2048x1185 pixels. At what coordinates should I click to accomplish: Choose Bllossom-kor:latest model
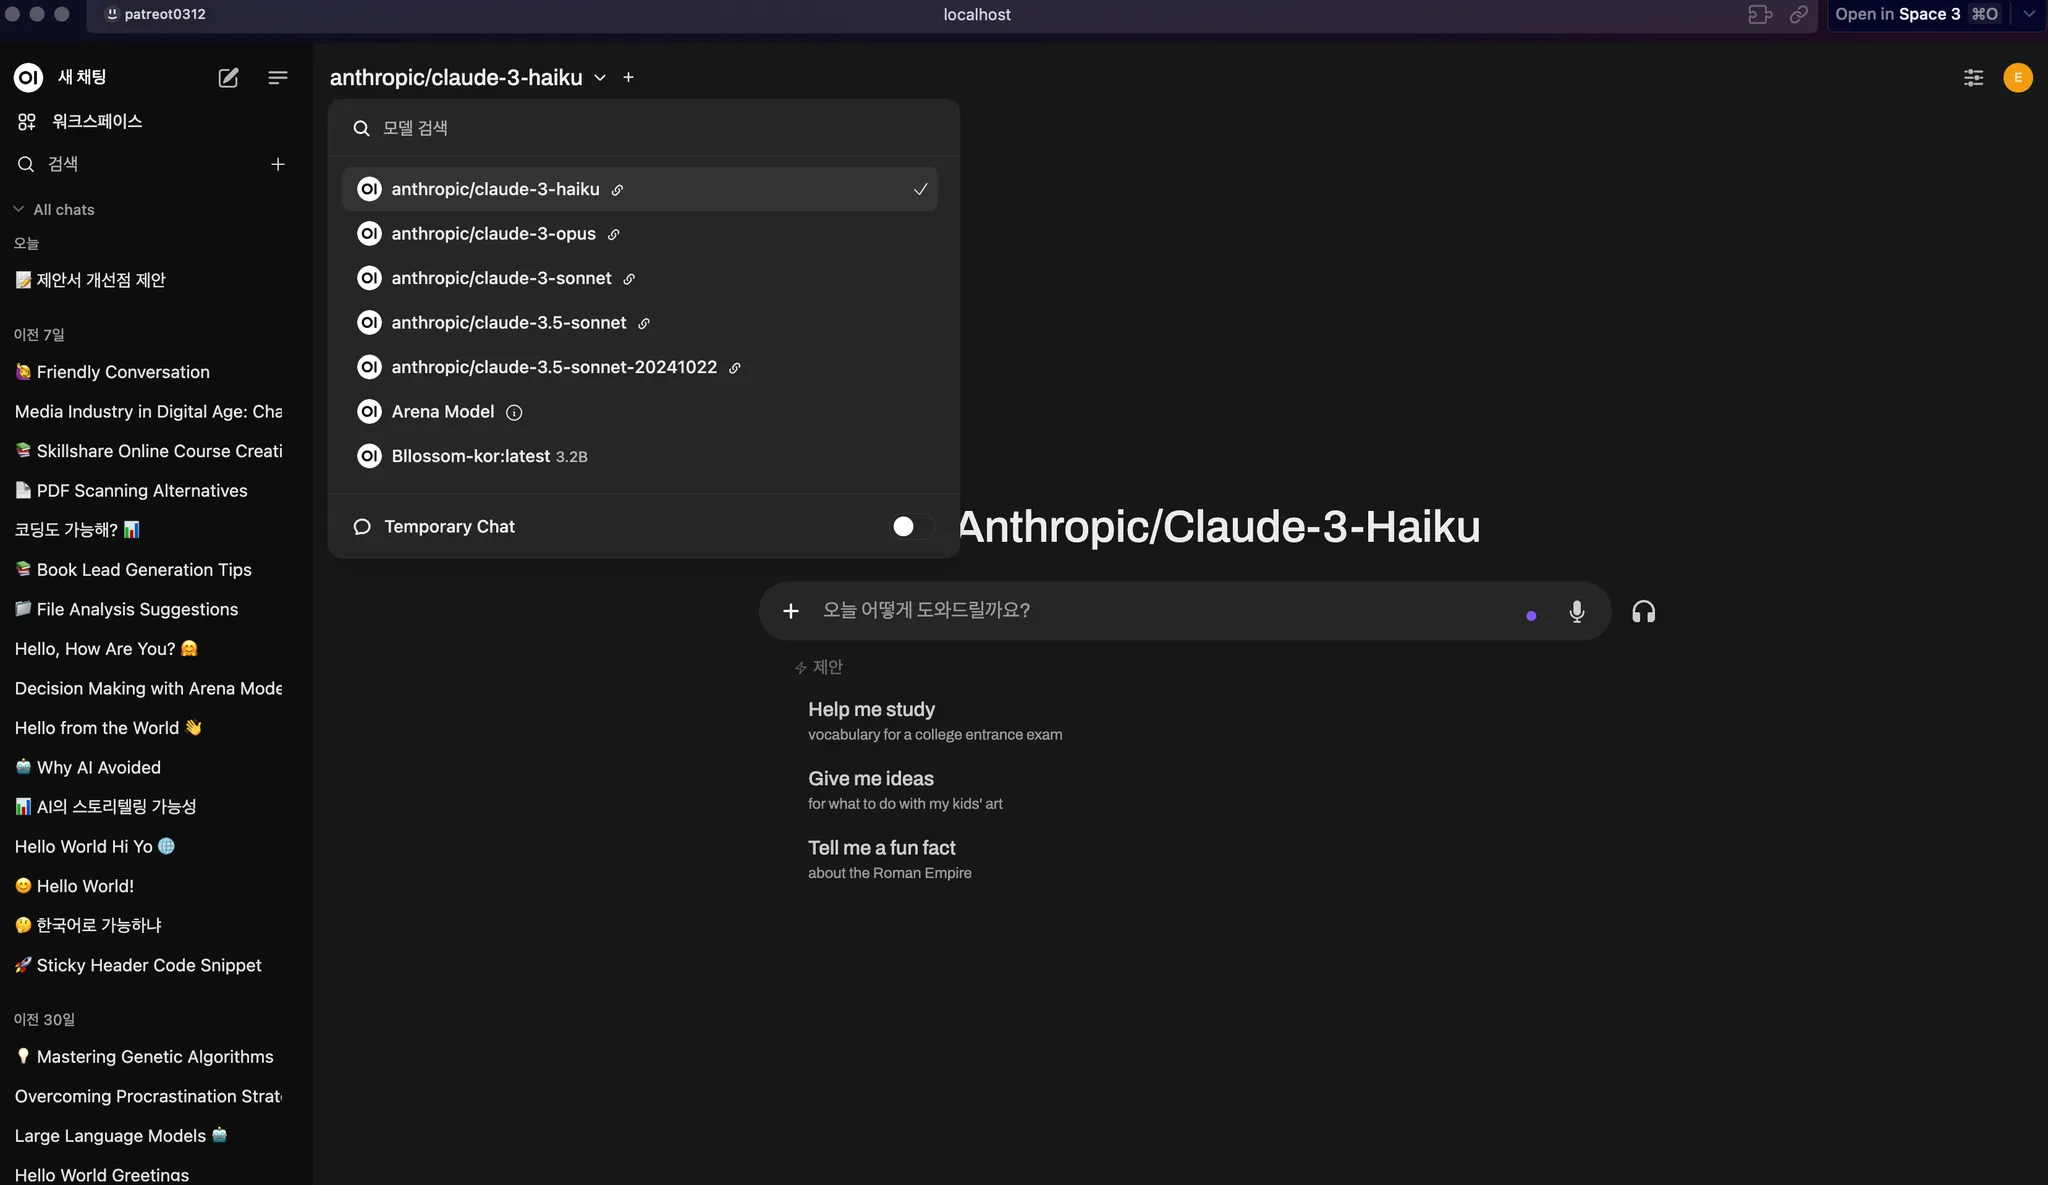(x=470, y=457)
